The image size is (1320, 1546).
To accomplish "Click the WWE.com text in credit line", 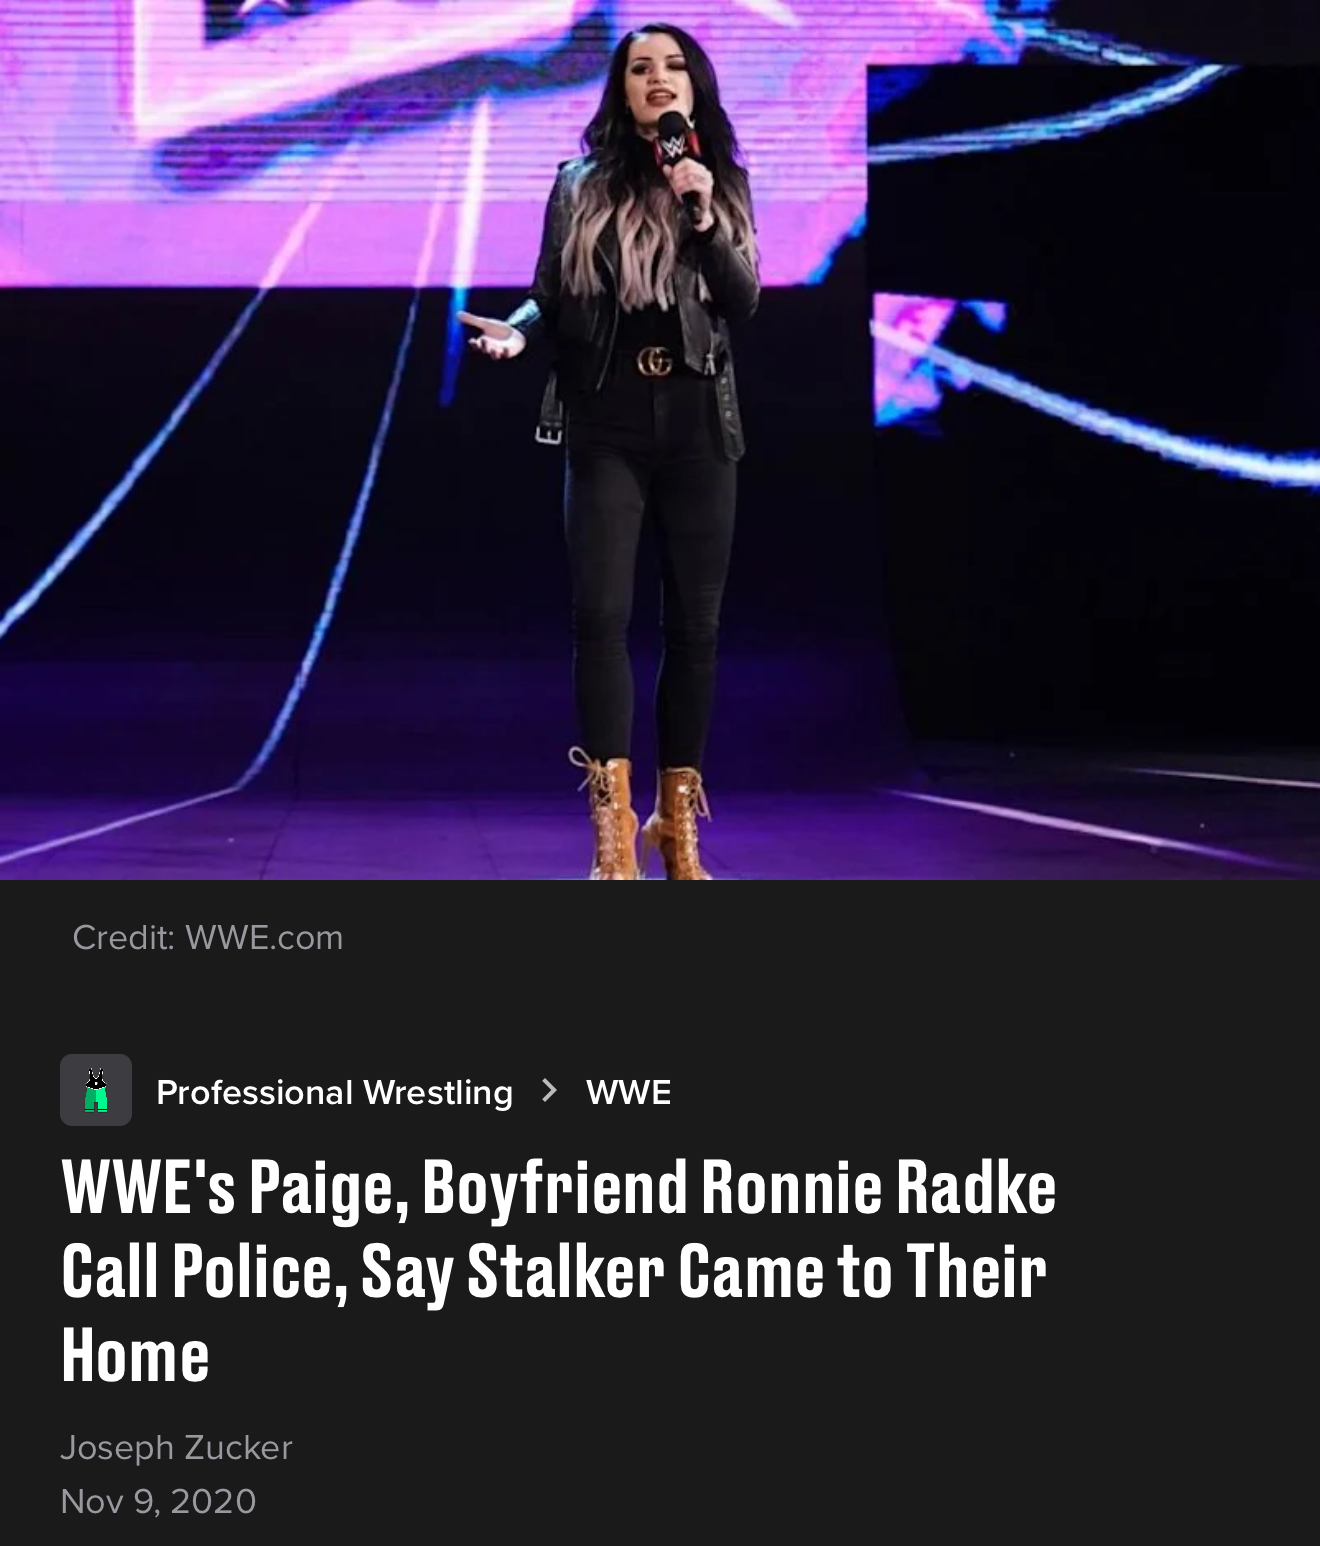I will 264,937.
